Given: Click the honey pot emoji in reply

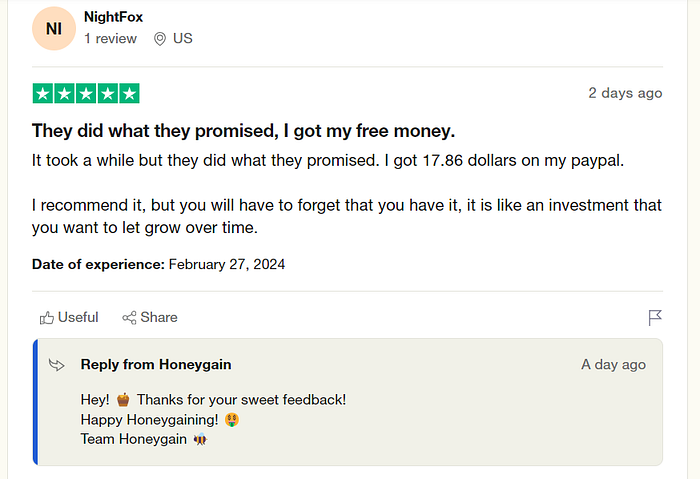Looking at the screenshot, I should pyautogui.click(x=123, y=400).
